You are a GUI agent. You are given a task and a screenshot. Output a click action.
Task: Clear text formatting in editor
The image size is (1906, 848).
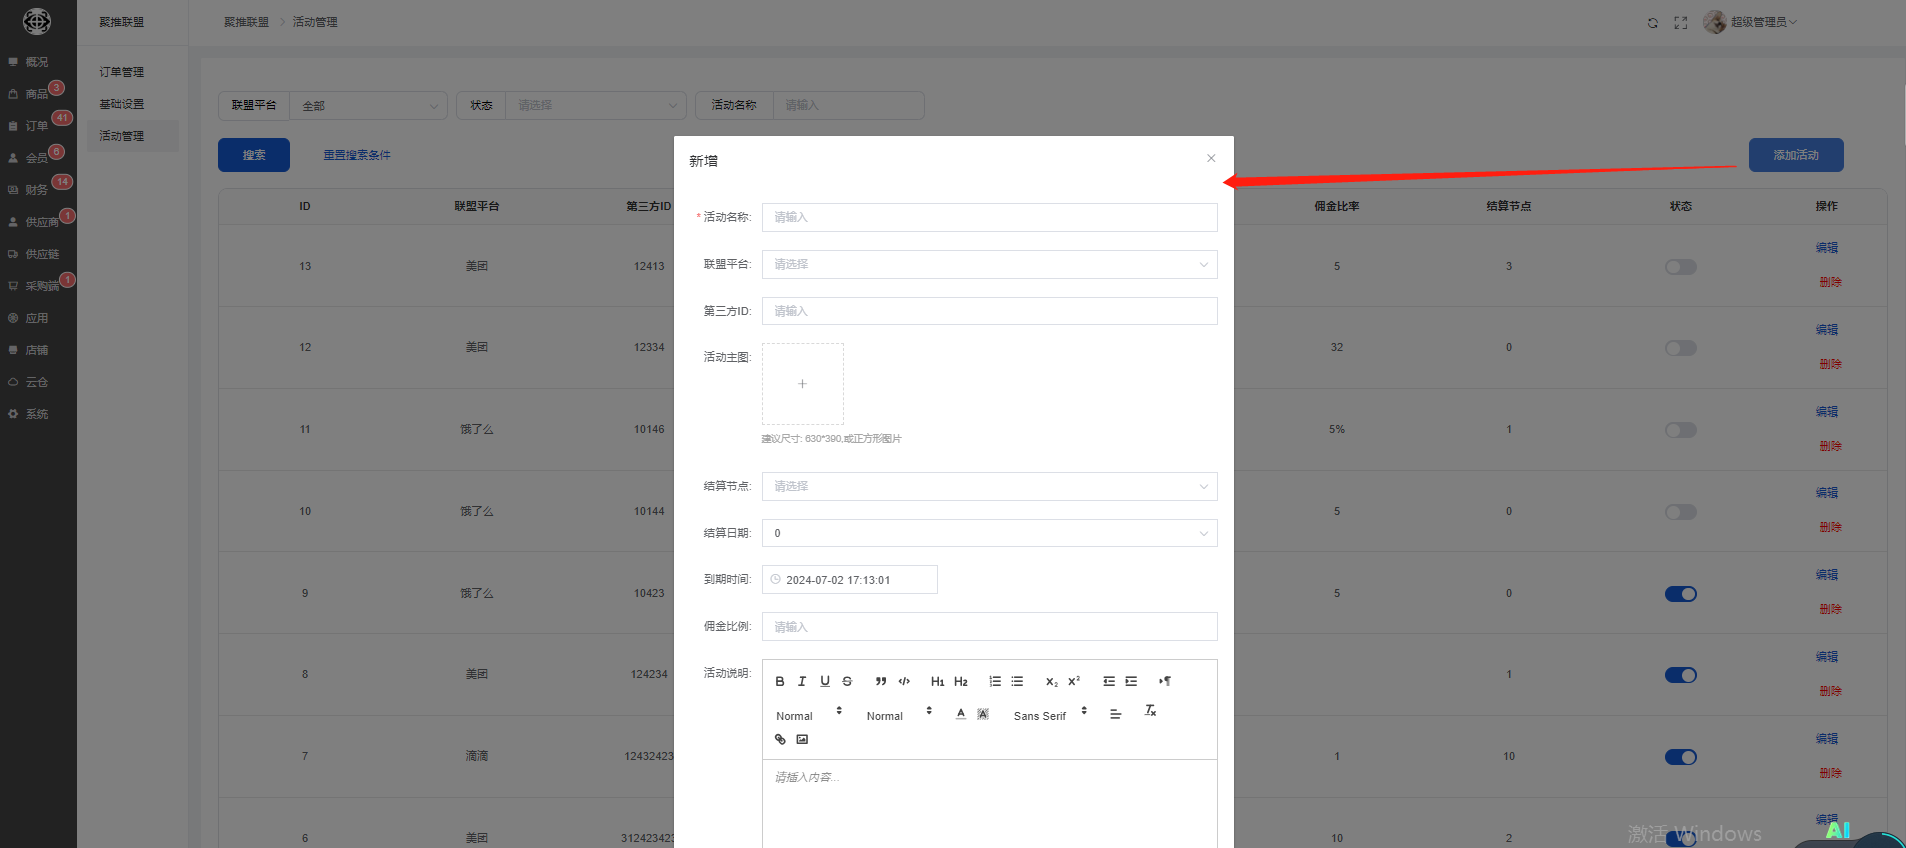click(1150, 711)
